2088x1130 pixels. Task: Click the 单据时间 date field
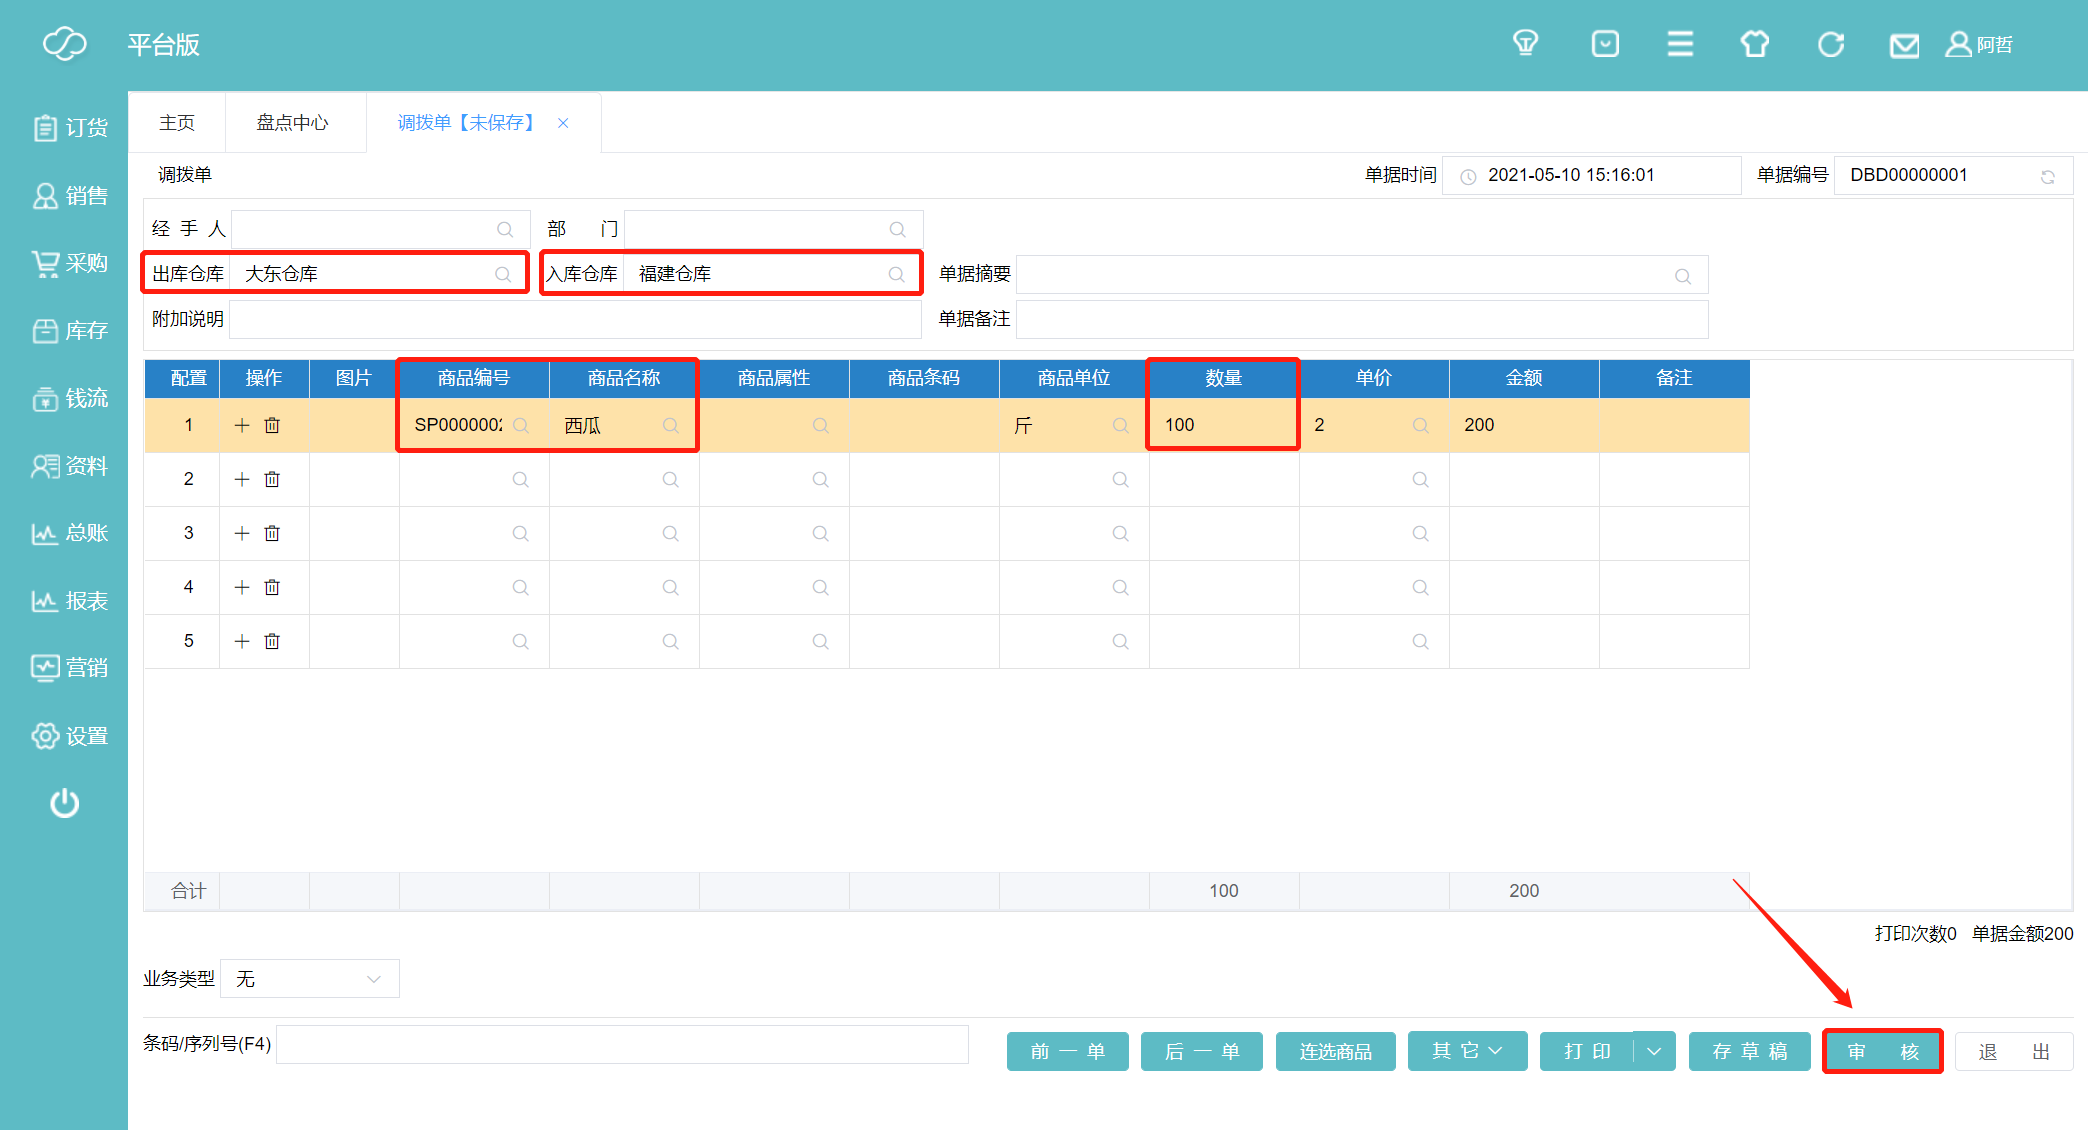tap(1592, 175)
